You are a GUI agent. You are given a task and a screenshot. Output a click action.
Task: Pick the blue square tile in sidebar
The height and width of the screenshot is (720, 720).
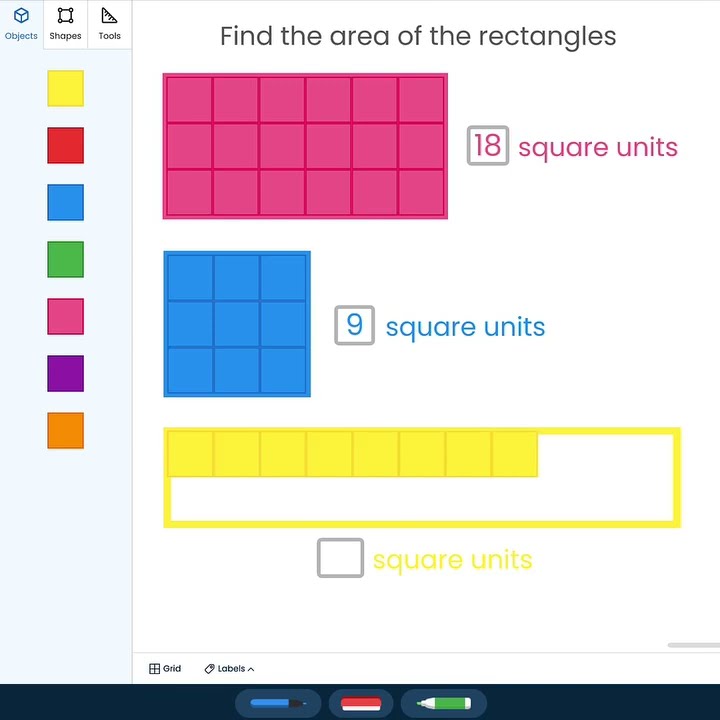click(x=66, y=202)
